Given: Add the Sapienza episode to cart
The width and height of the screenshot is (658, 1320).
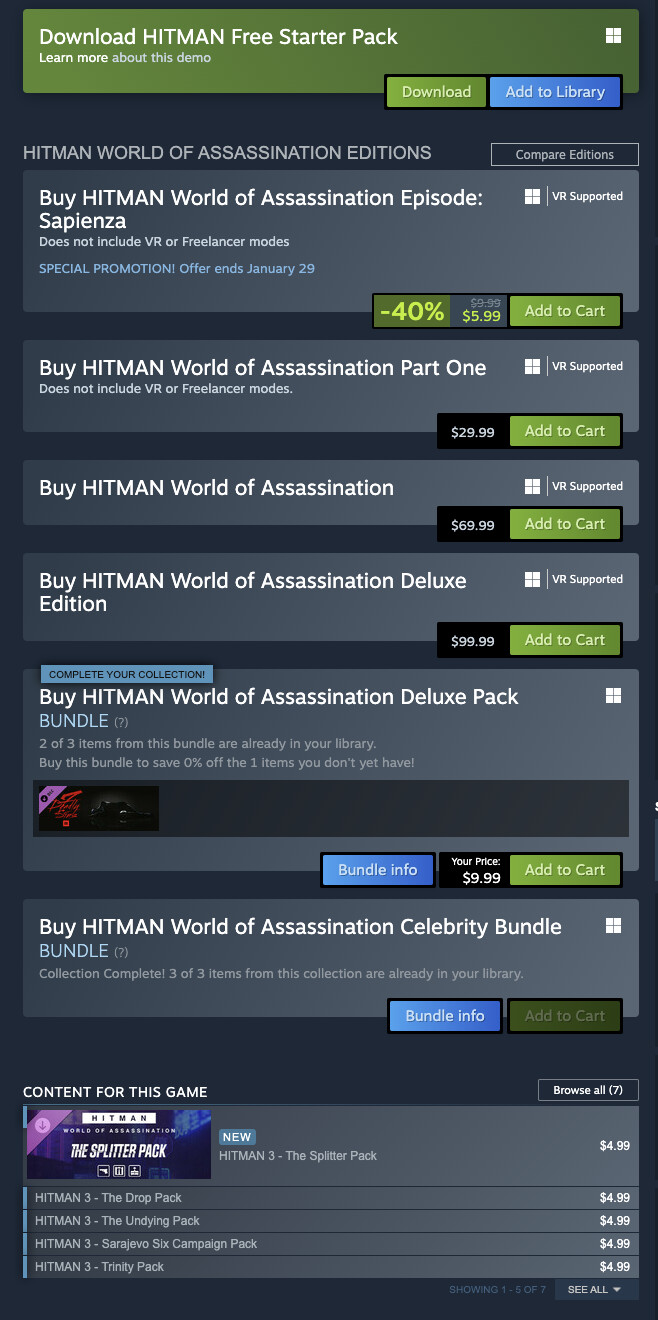Looking at the screenshot, I should pos(565,311).
